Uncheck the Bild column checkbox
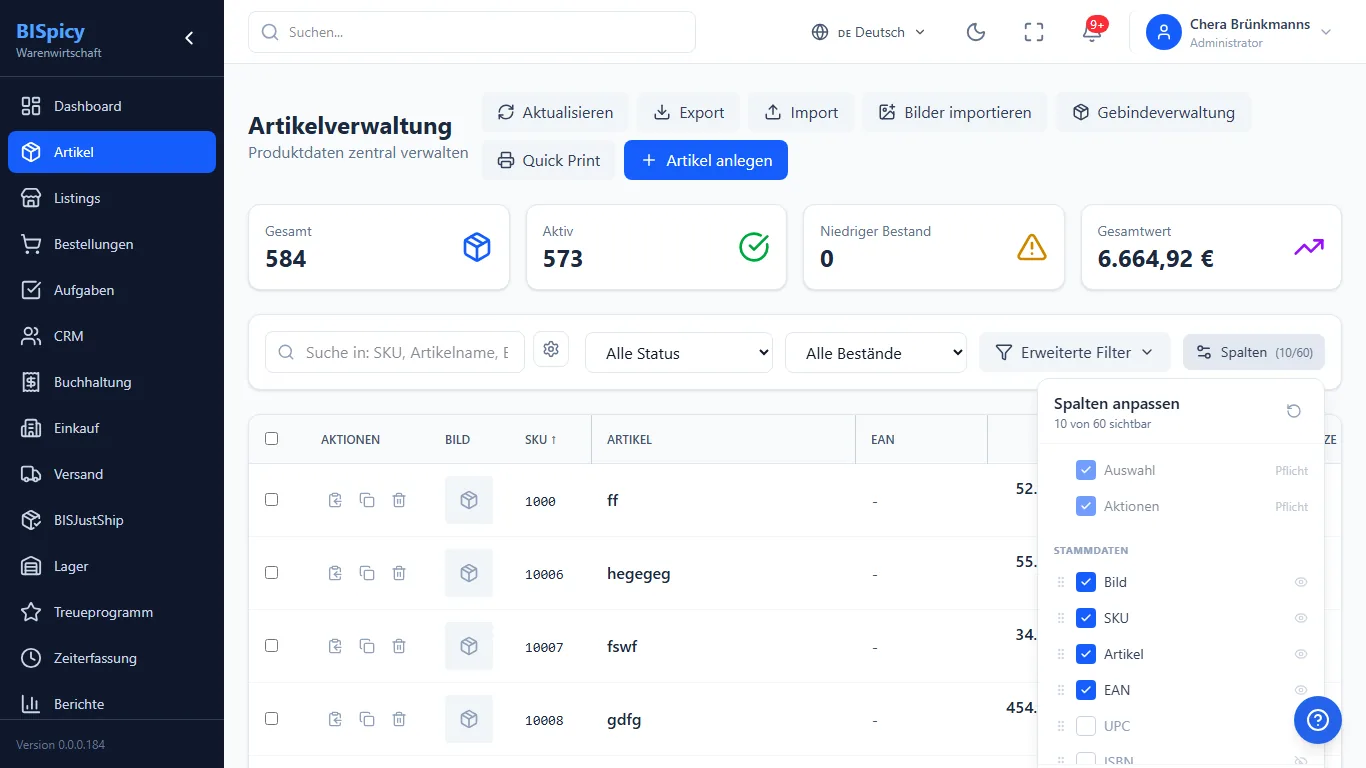This screenshot has width=1366, height=768. (x=1086, y=582)
